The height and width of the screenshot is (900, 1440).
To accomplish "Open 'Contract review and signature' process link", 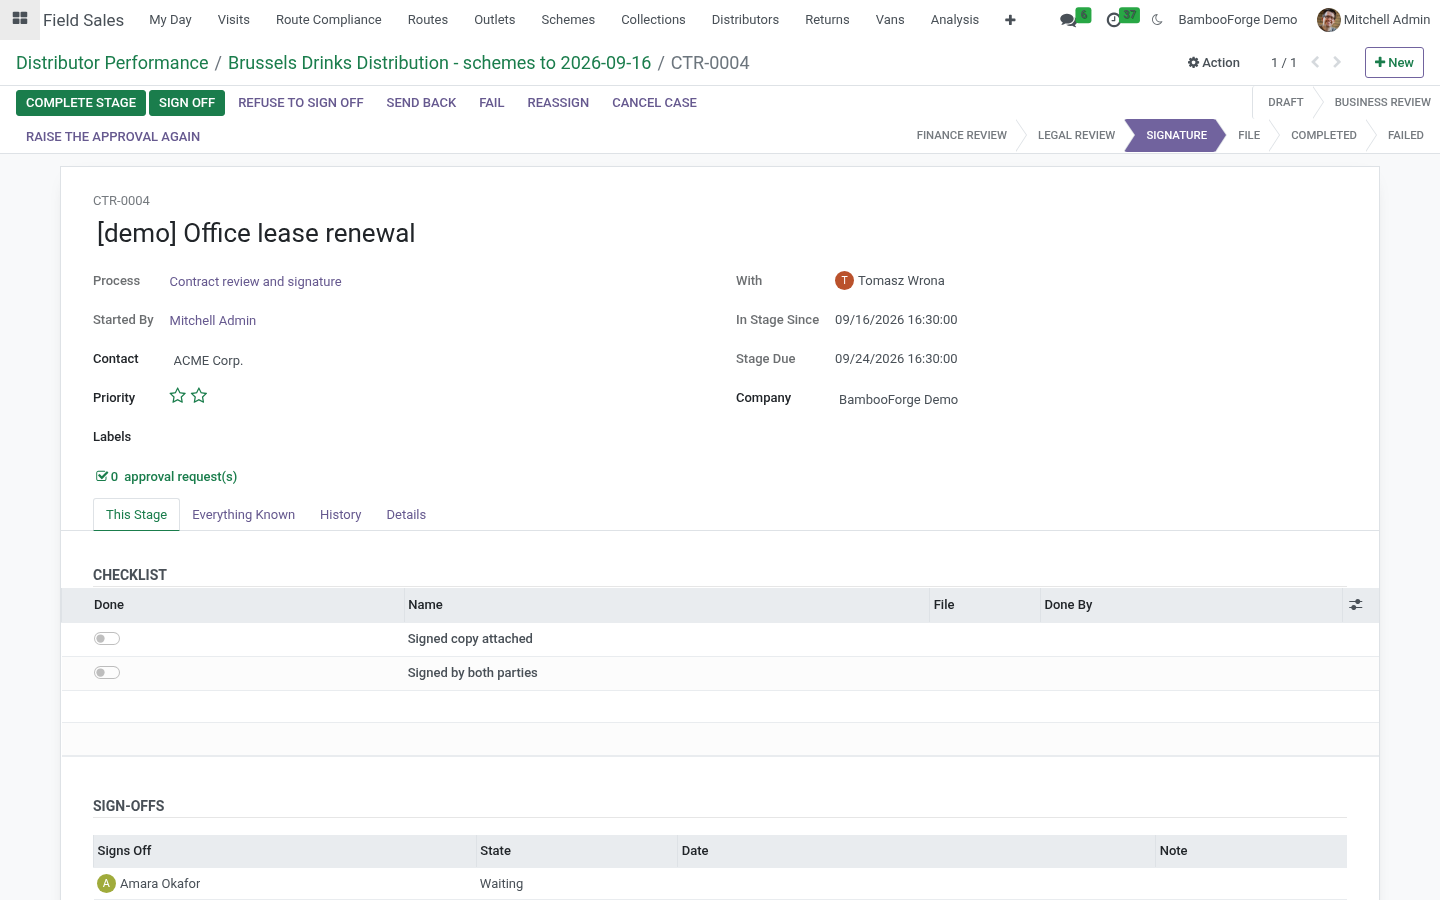I will 255,282.
